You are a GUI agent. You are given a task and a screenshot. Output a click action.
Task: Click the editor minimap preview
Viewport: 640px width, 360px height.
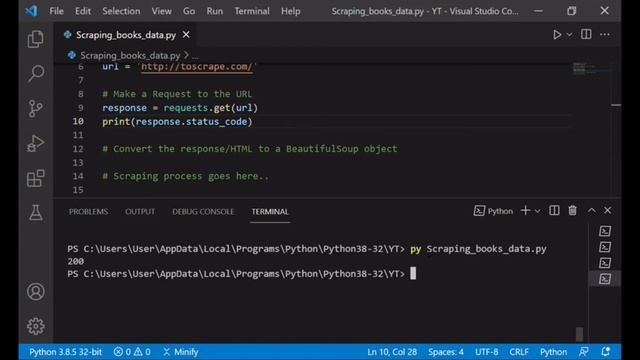coord(591,69)
